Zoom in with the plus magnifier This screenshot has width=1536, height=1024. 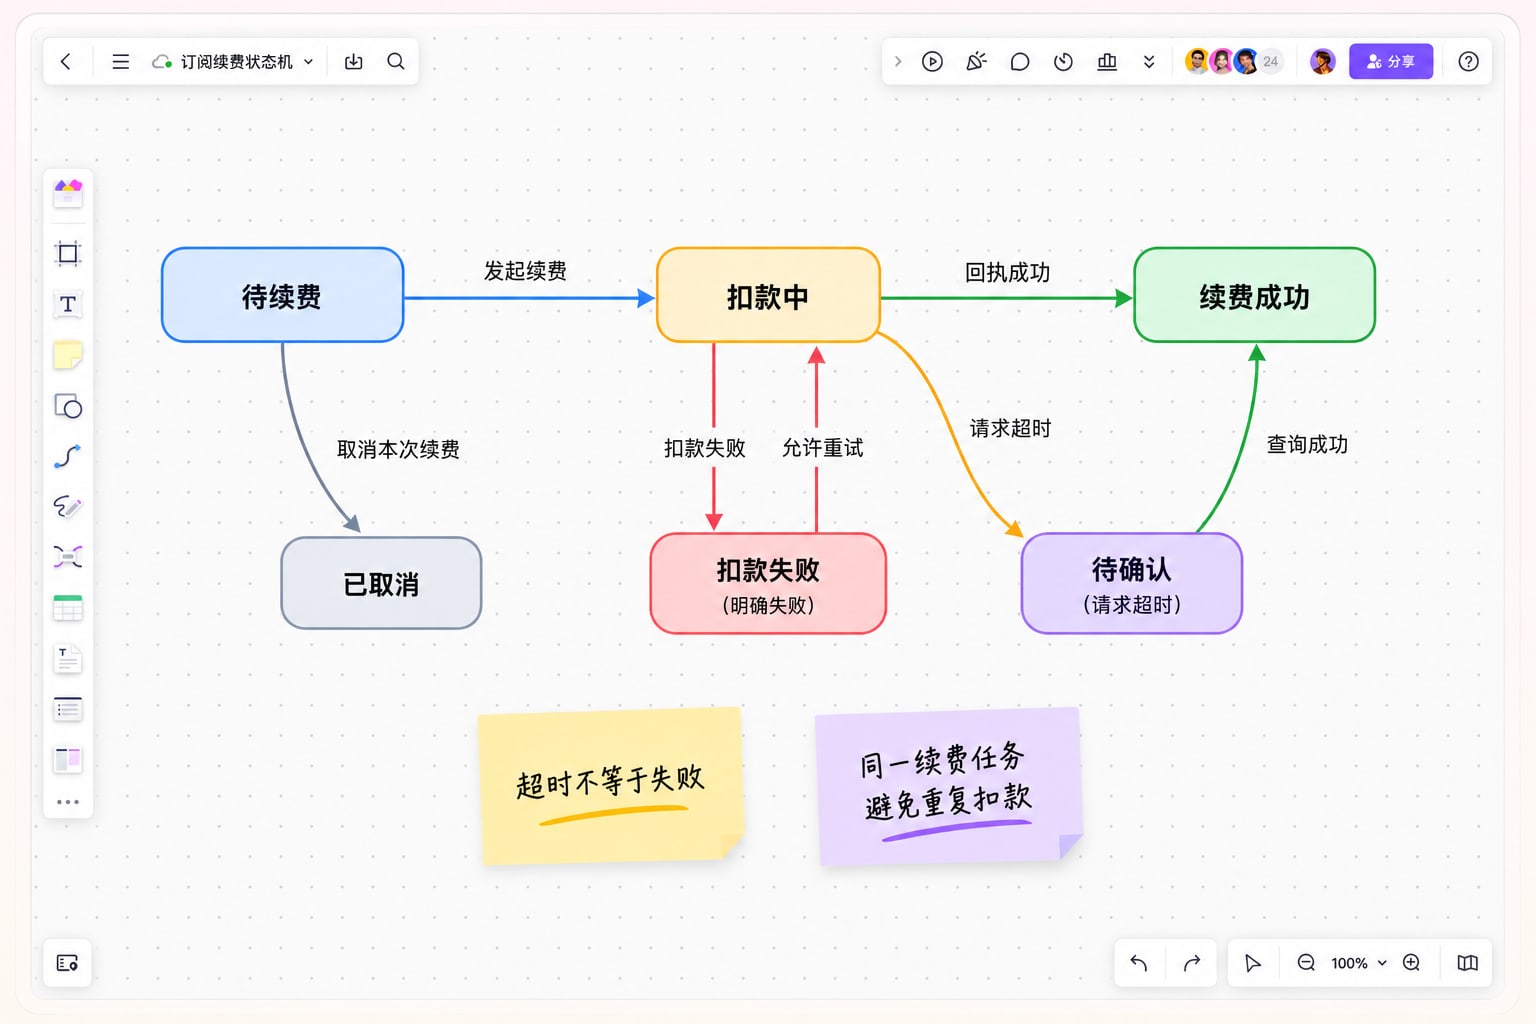pyautogui.click(x=1412, y=963)
